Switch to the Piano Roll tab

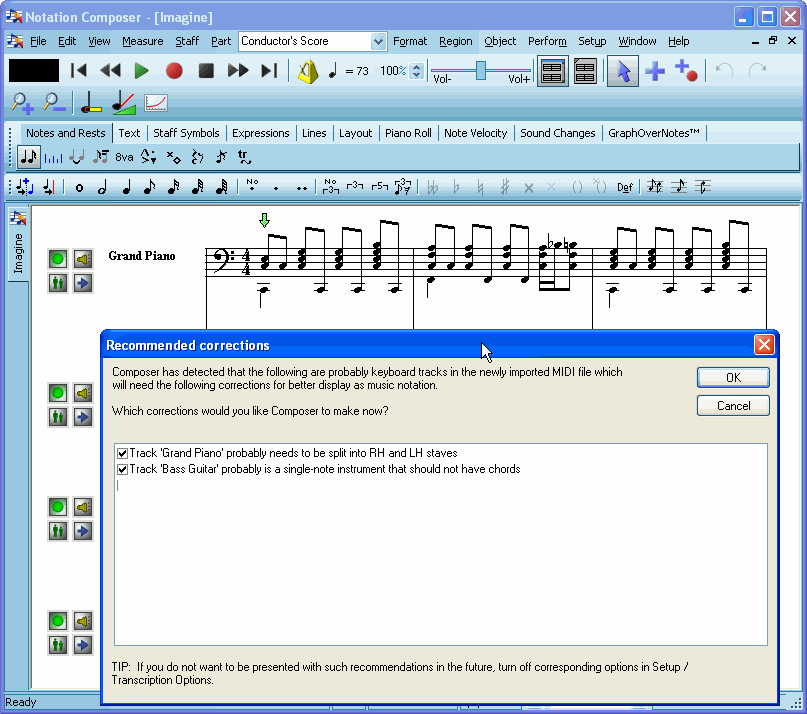[408, 133]
